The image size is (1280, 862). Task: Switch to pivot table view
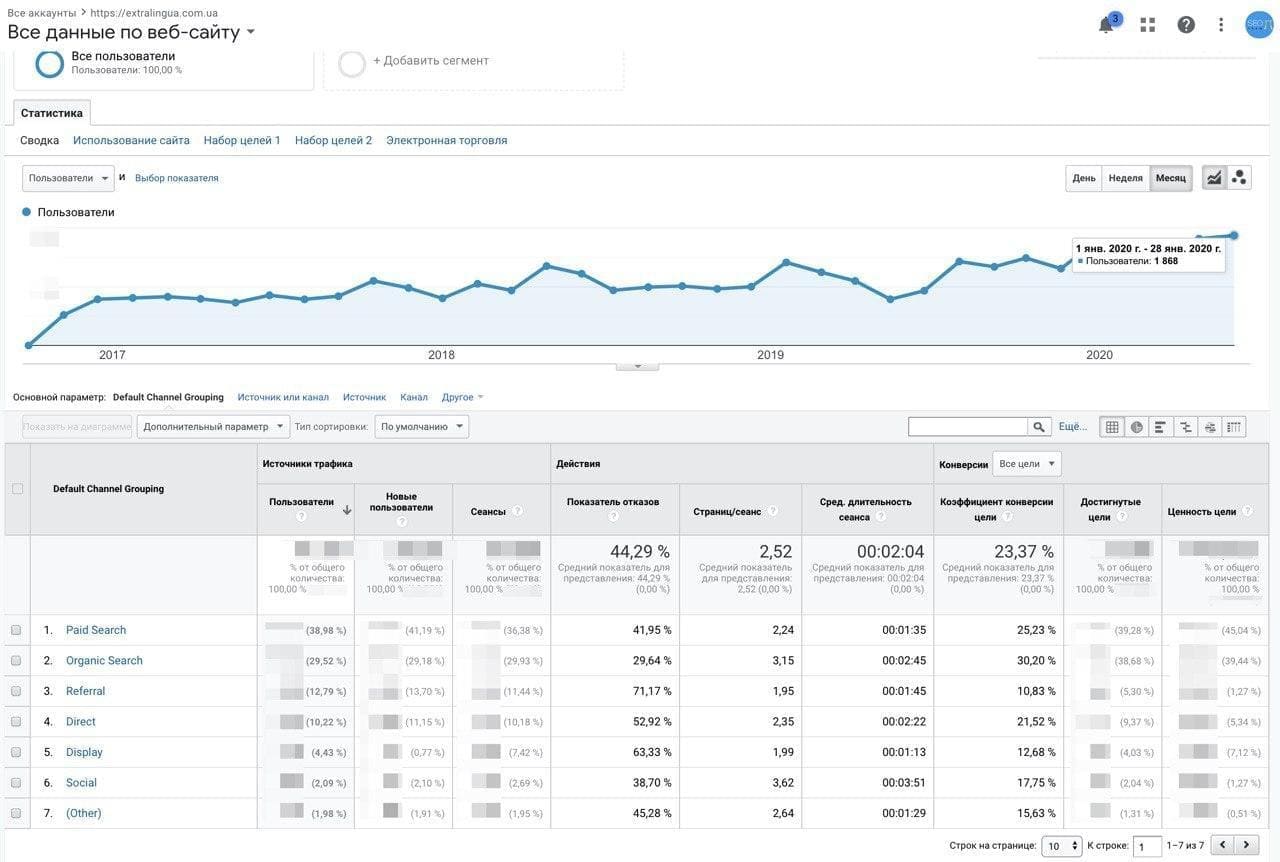point(1234,427)
